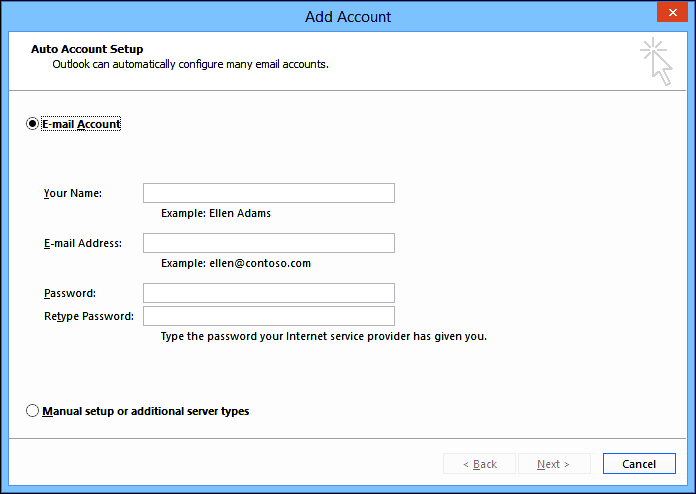The image size is (696, 494).
Task: Focus the E-mail Address text box
Action: tap(269, 243)
